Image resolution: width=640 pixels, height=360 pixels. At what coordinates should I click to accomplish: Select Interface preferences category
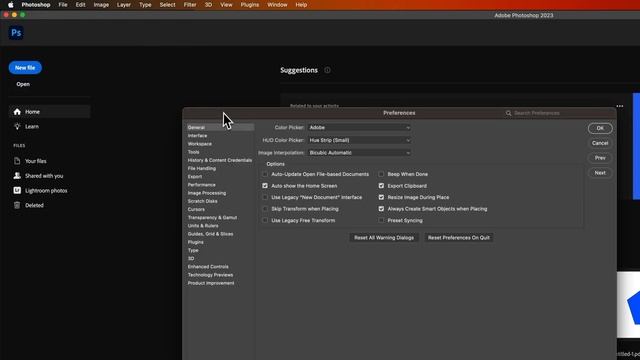click(x=198, y=136)
